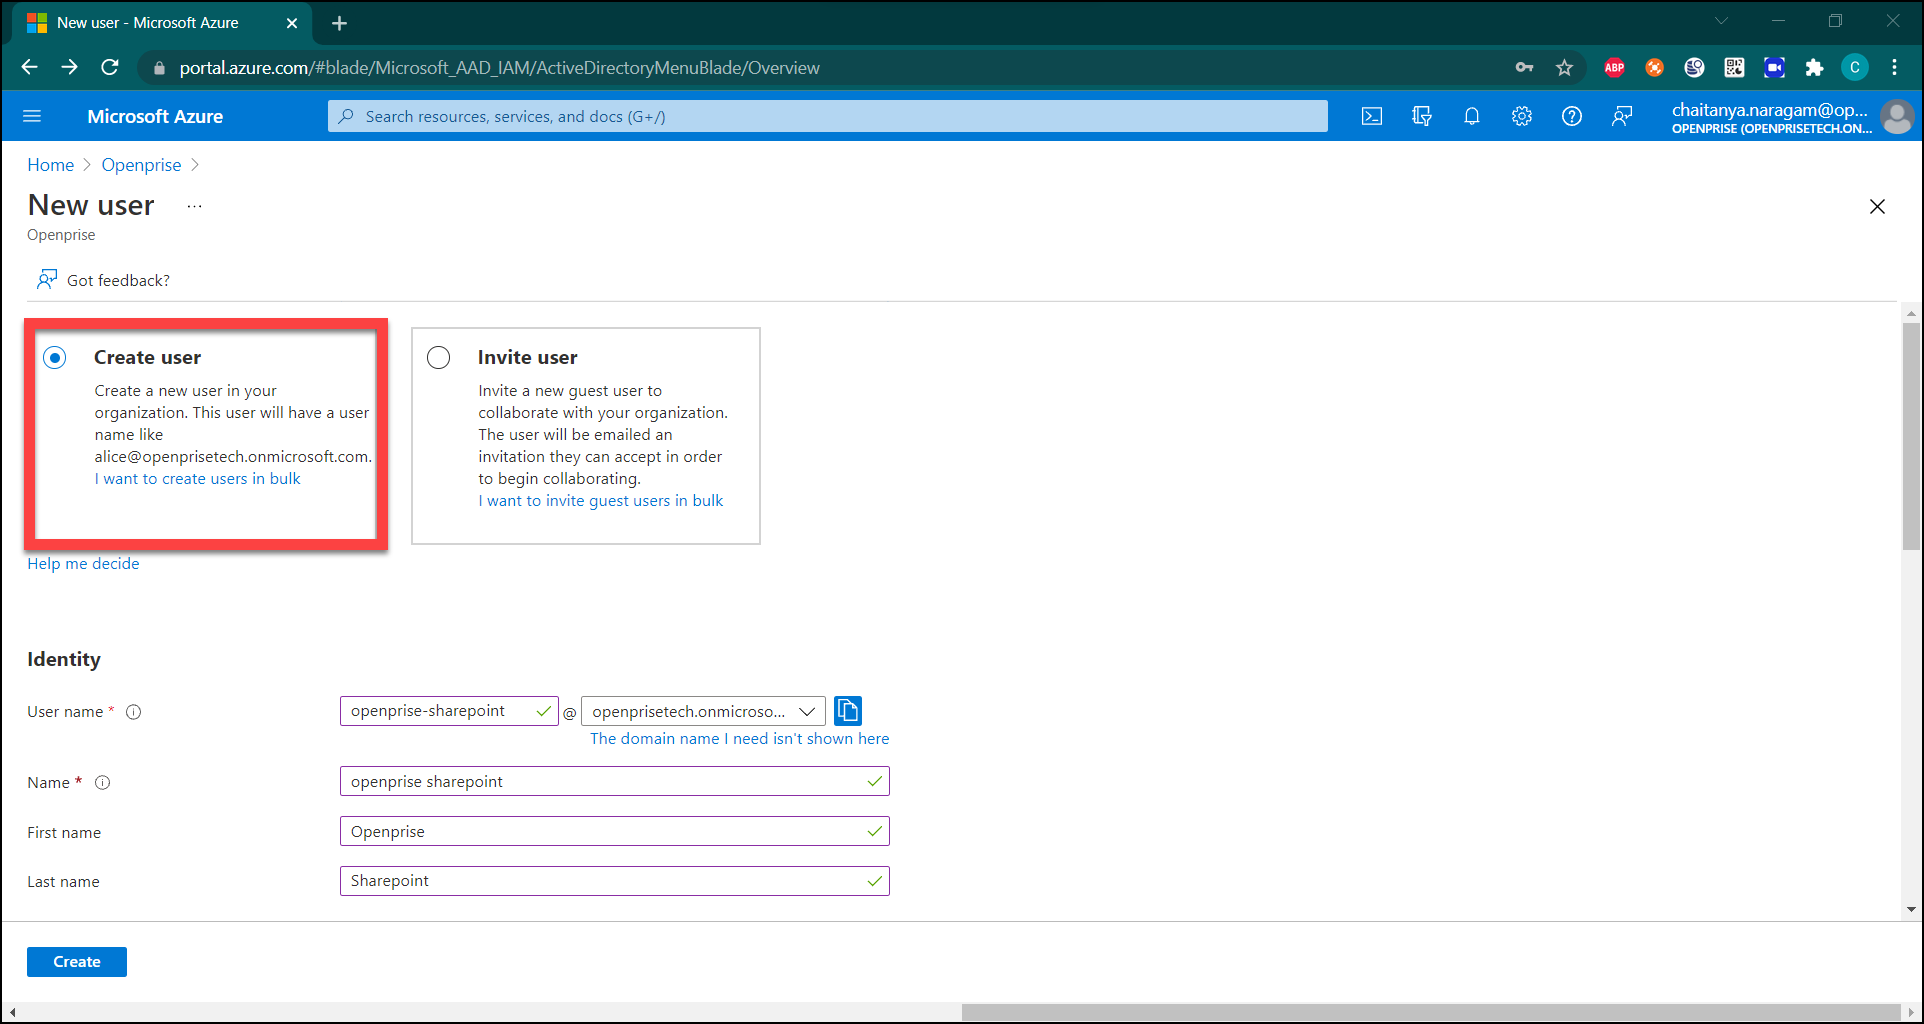This screenshot has height=1024, width=1924.
Task: Go to Home breadcrumb
Action: coord(51,165)
